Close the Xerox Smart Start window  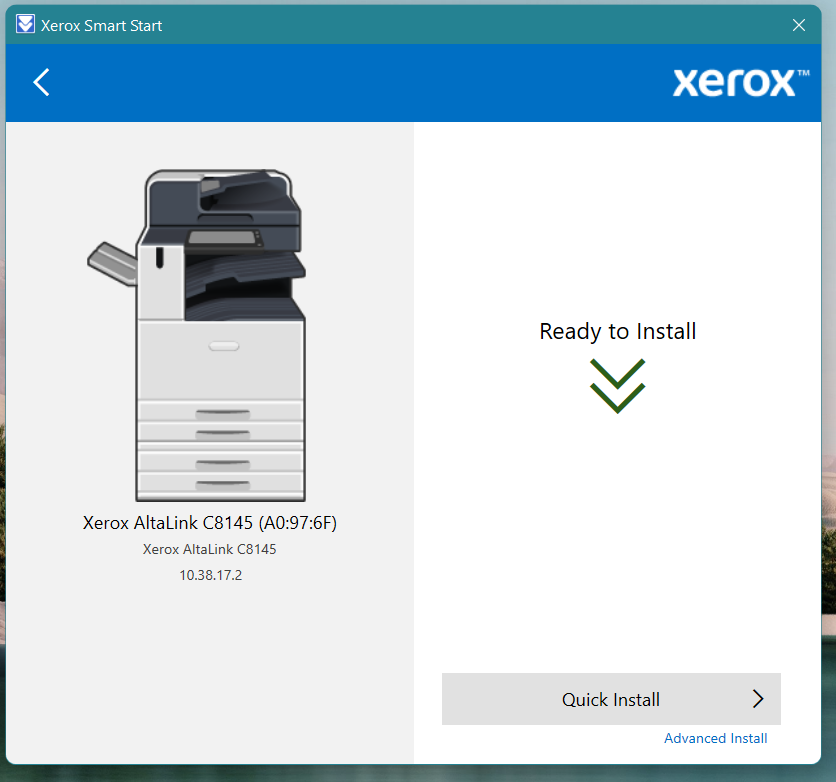pos(799,25)
